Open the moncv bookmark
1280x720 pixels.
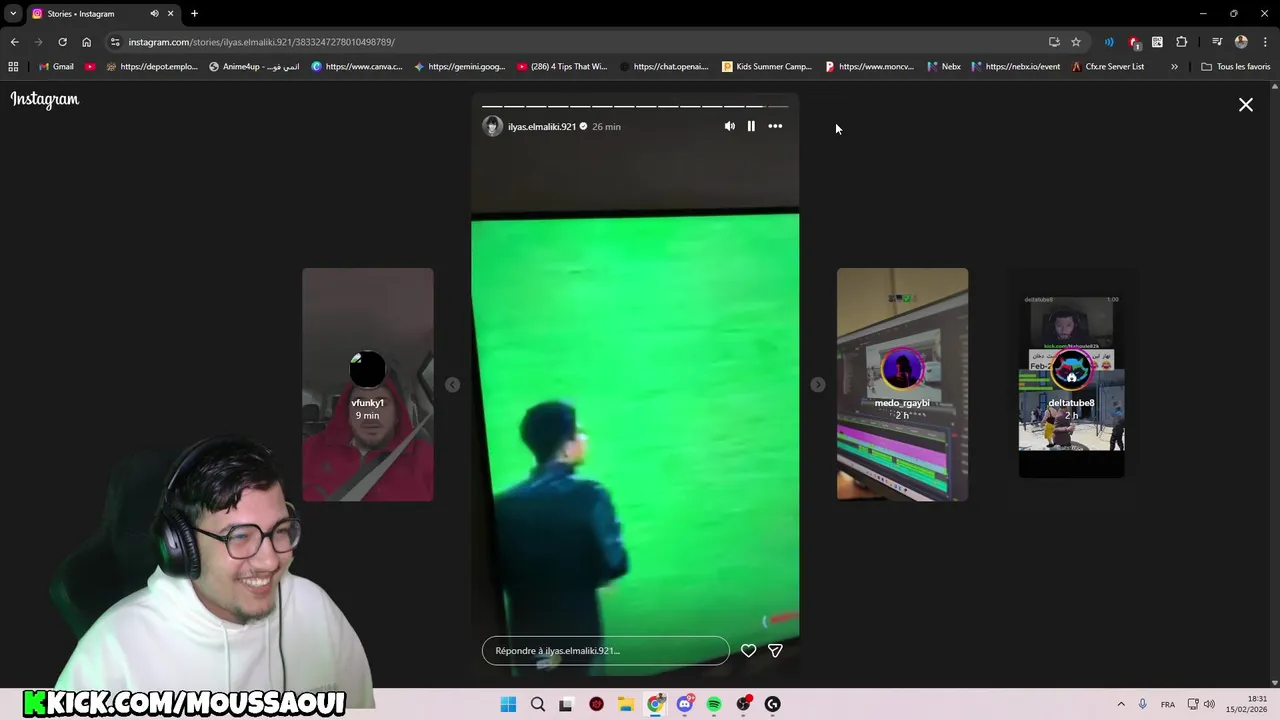[x=870, y=67]
